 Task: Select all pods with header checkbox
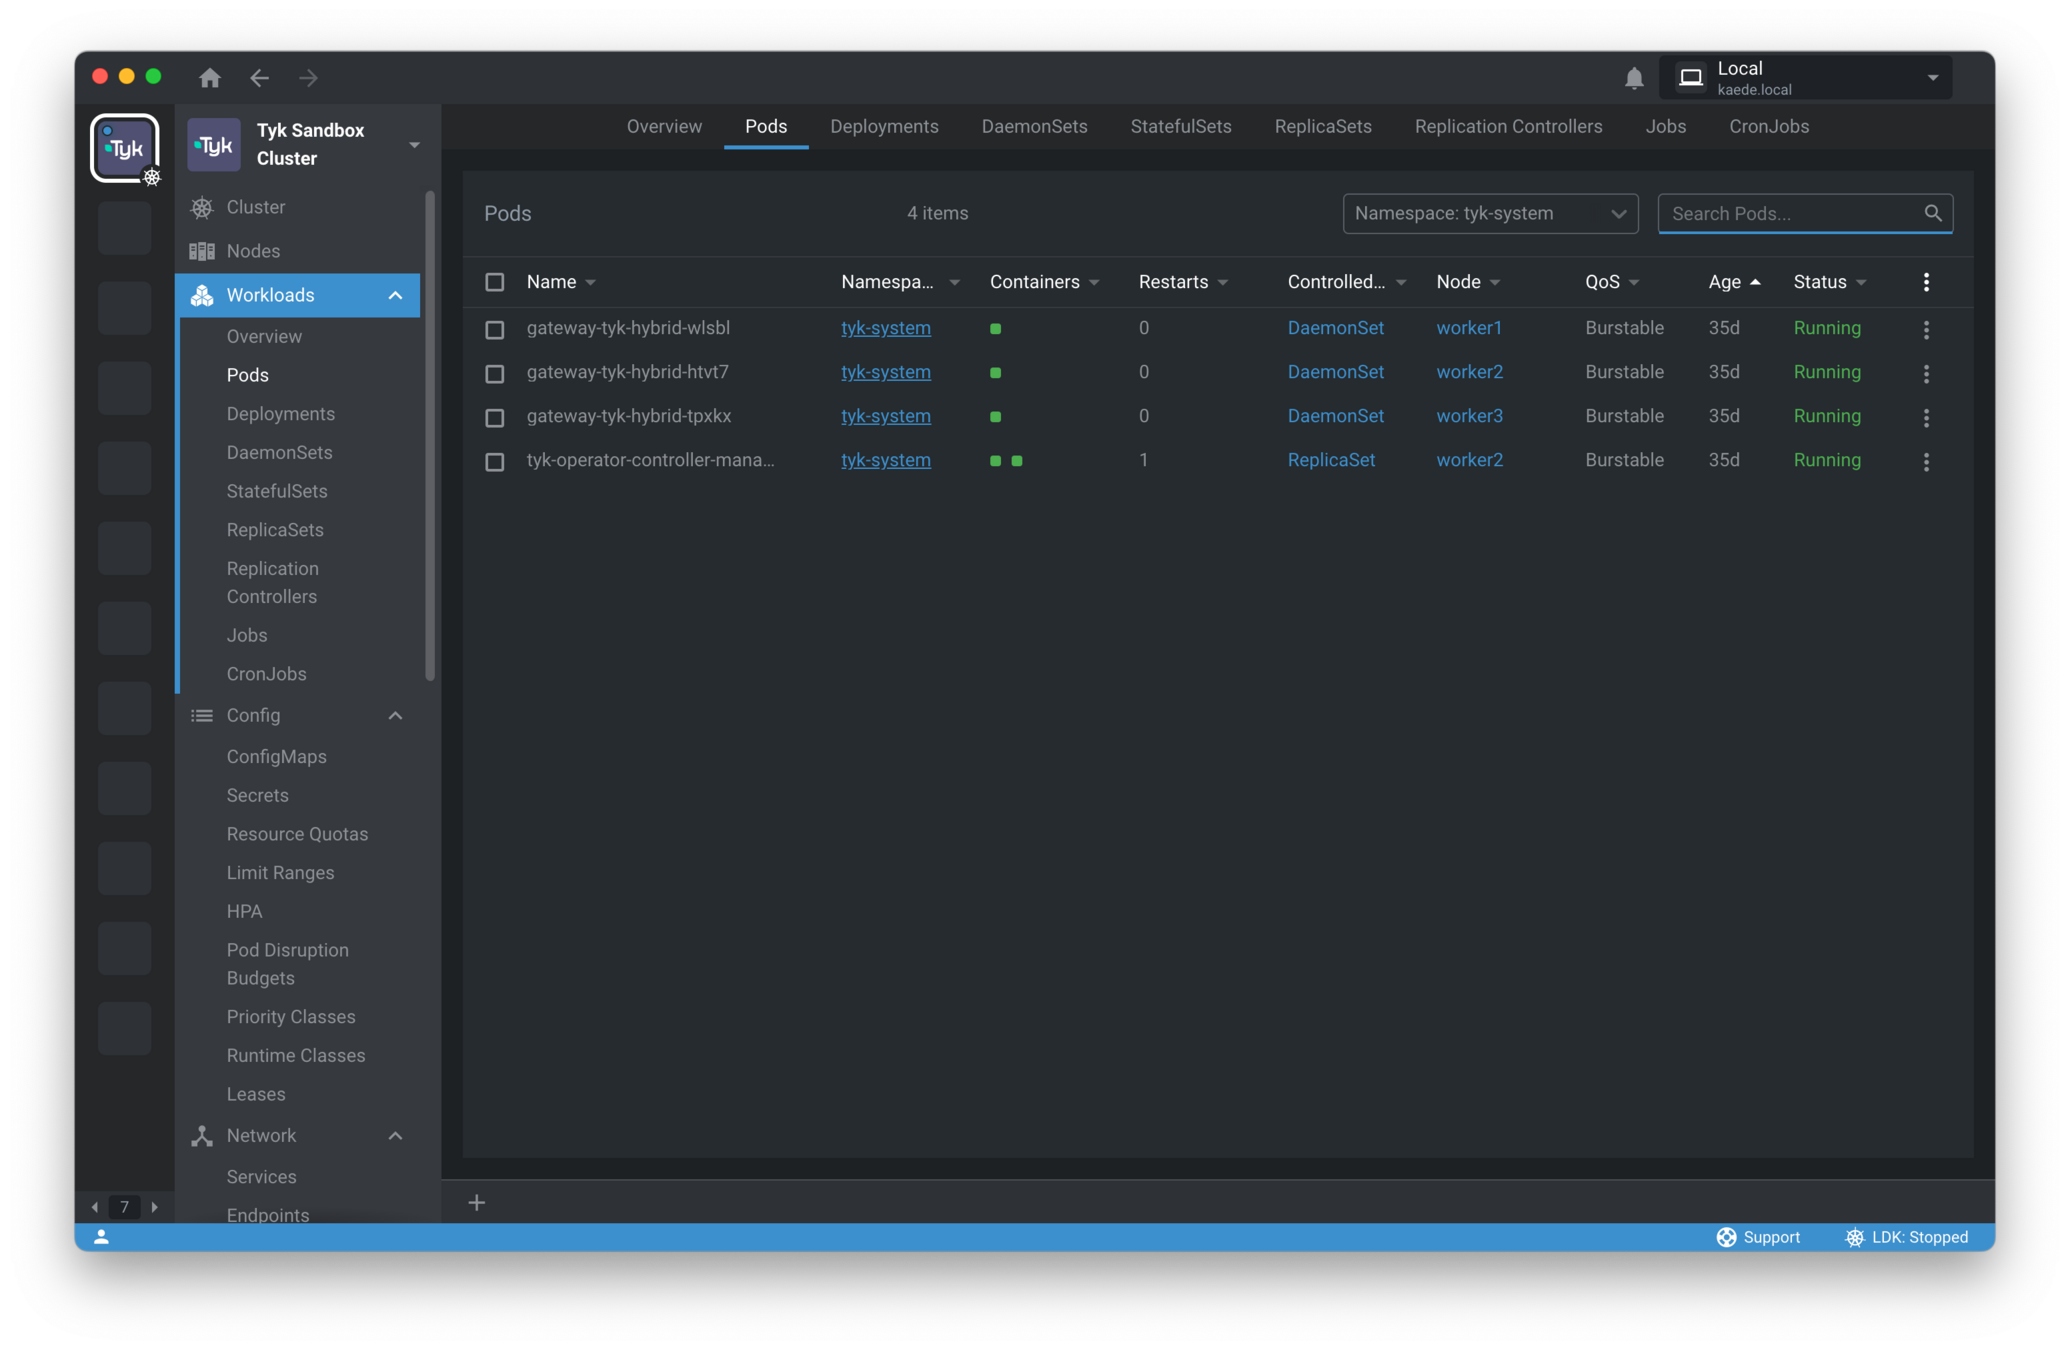[x=494, y=282]
